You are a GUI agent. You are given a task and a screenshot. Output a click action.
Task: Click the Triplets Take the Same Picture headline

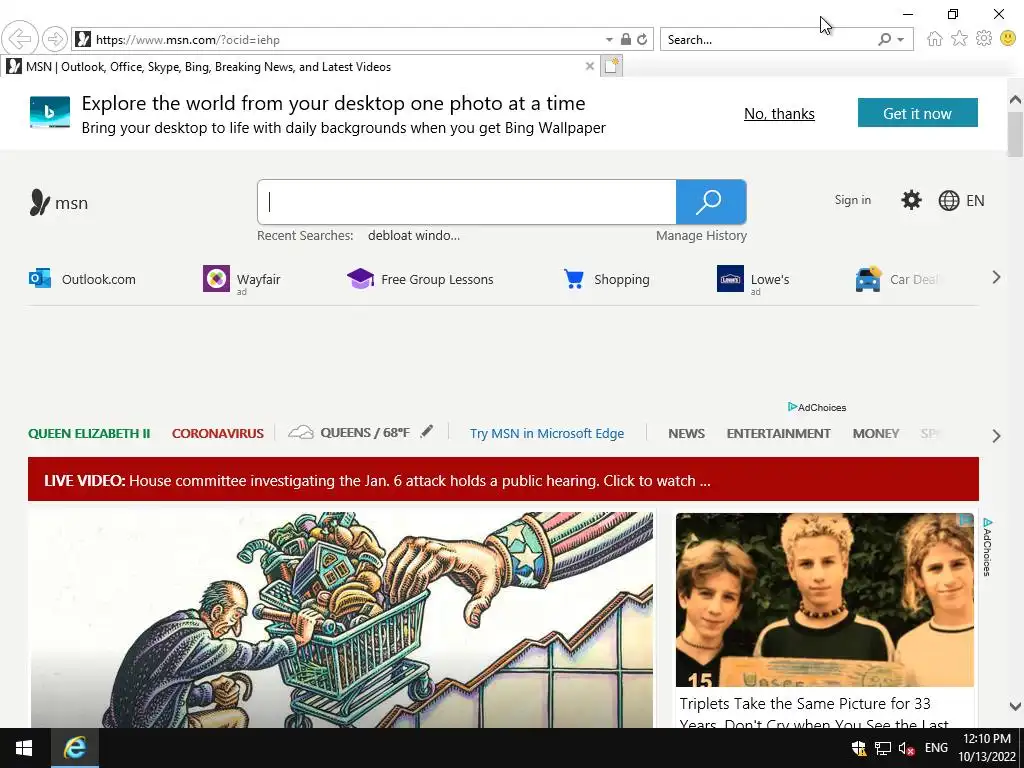pos(814,713)
